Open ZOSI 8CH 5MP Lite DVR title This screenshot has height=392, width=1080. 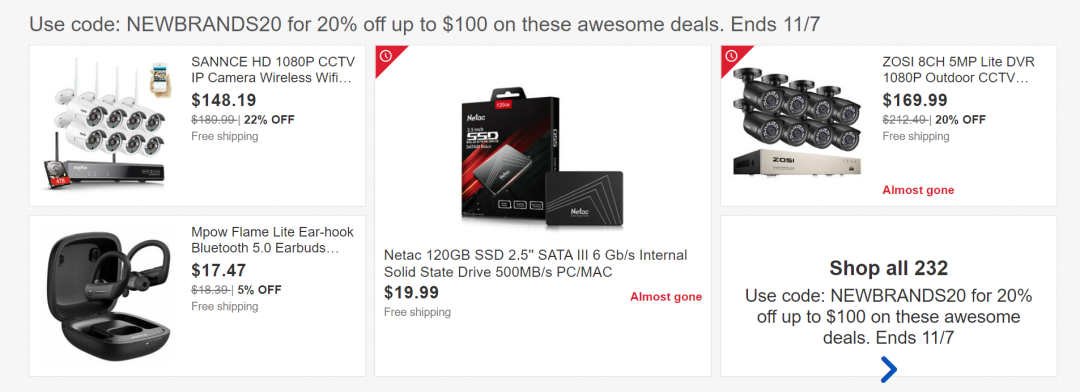pos(958,70)
